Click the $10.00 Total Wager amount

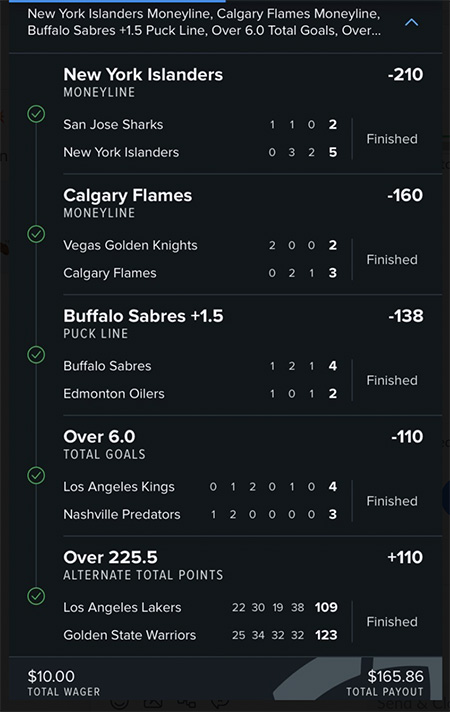click(51, 677)
